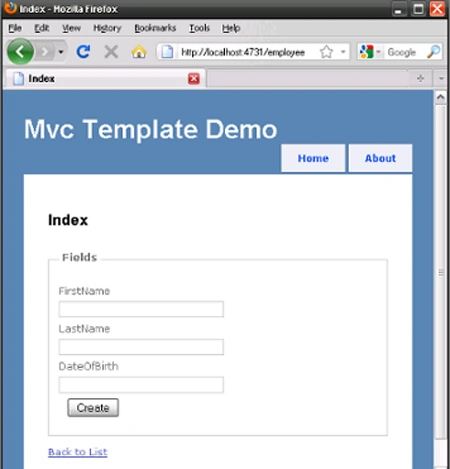Click the vertical scrollbar thumb

point(441,272)
